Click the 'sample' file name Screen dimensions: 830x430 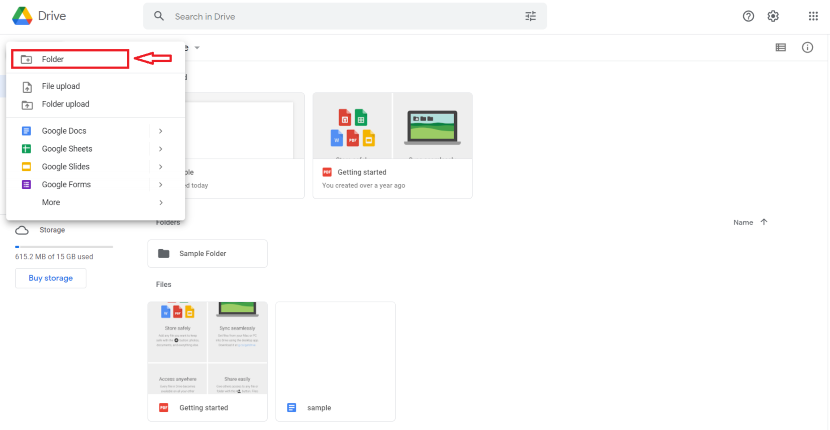click(319, 408)
